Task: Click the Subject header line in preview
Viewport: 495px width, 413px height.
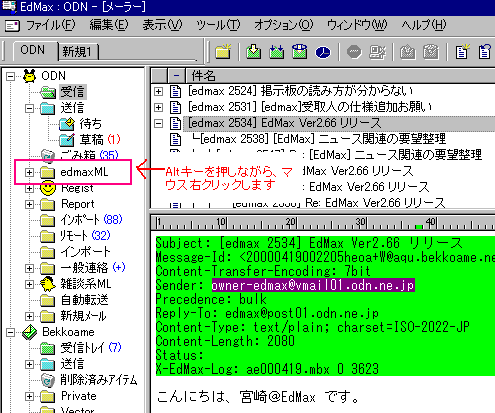Action: tap(309, 243)
